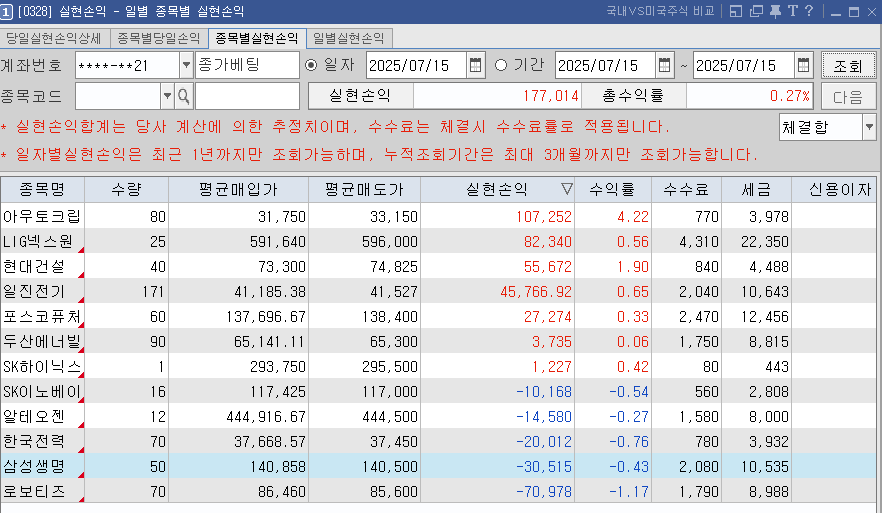Screen dimensions: 882x513
Task: Click the duplicate window icon in title bar
Action: tap(755, 11)
